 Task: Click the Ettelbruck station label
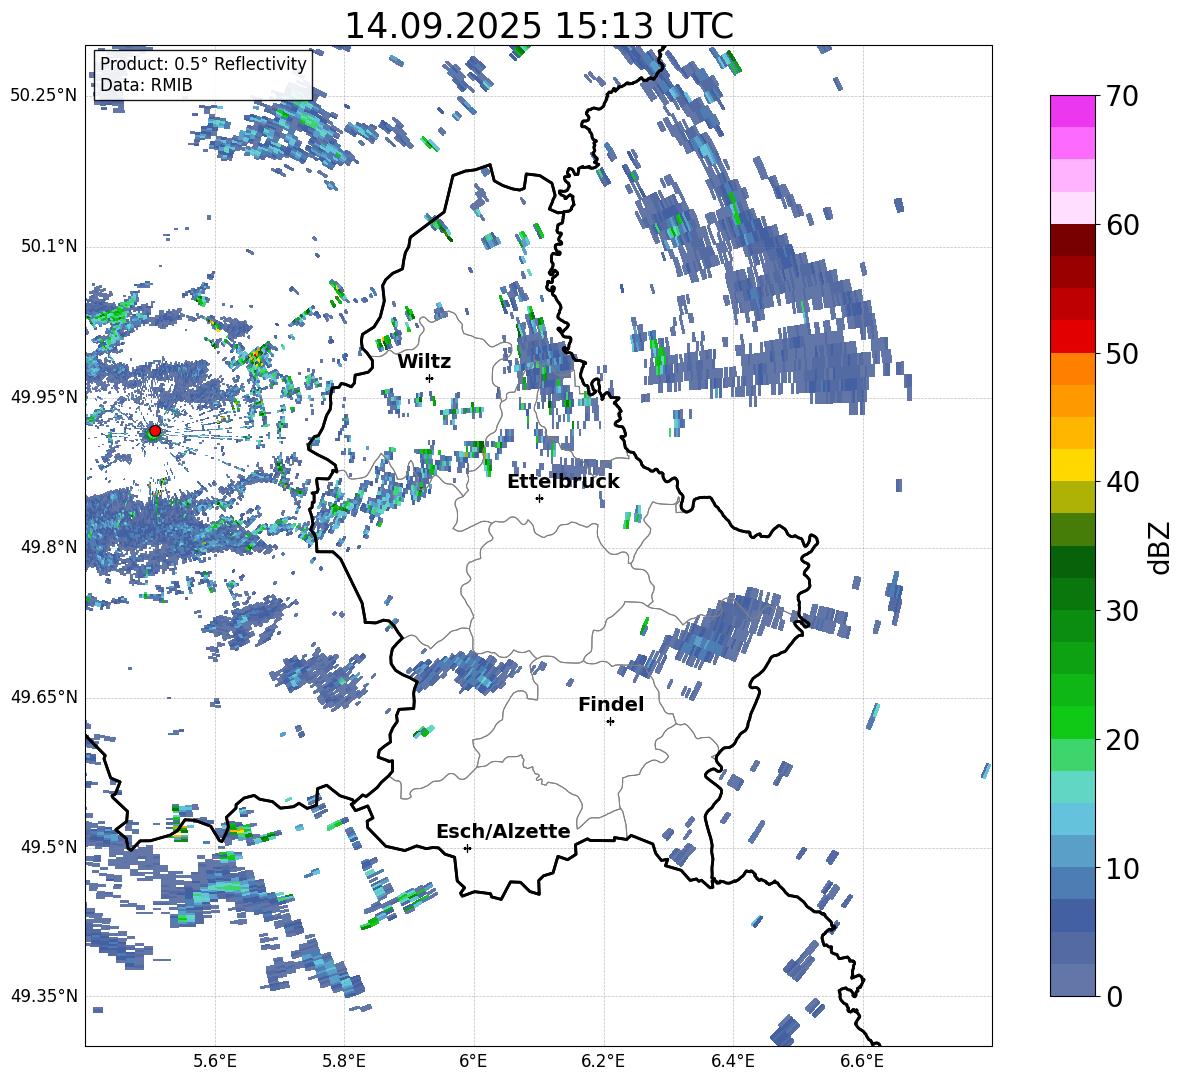pyautogui.click(x=563, y=482)
